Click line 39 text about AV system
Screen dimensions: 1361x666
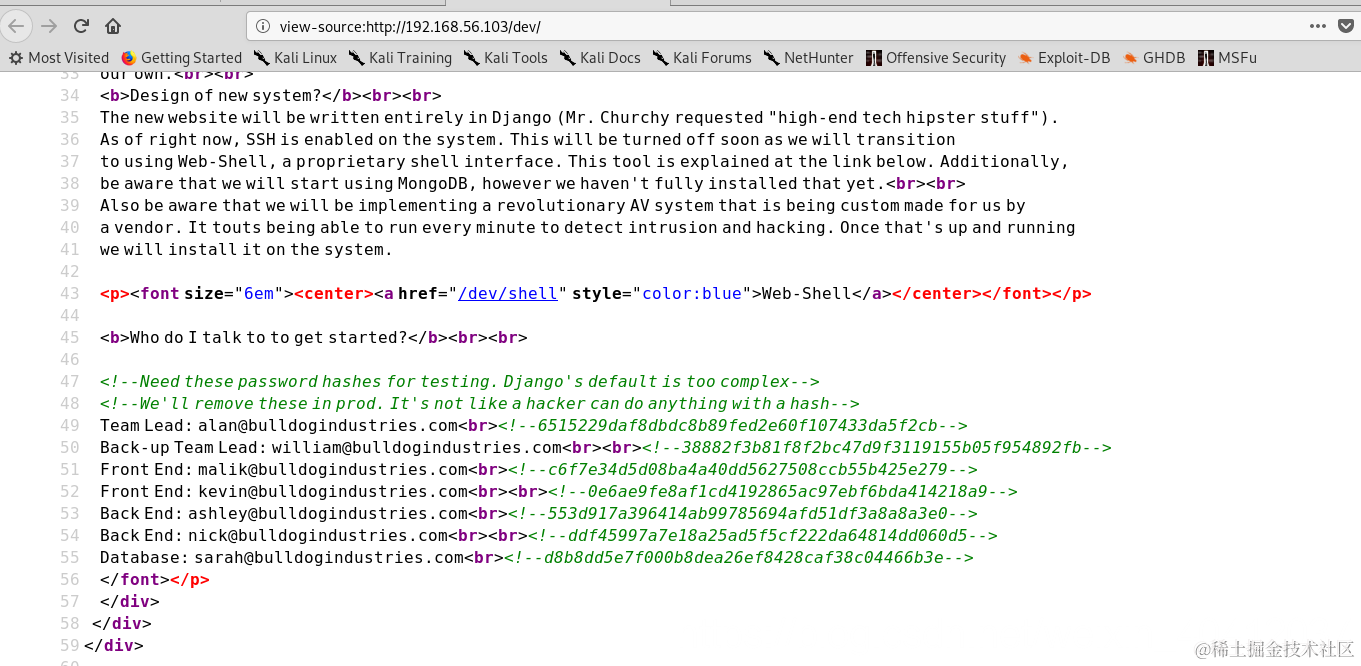pyautogui.click(x=563, y=205)
